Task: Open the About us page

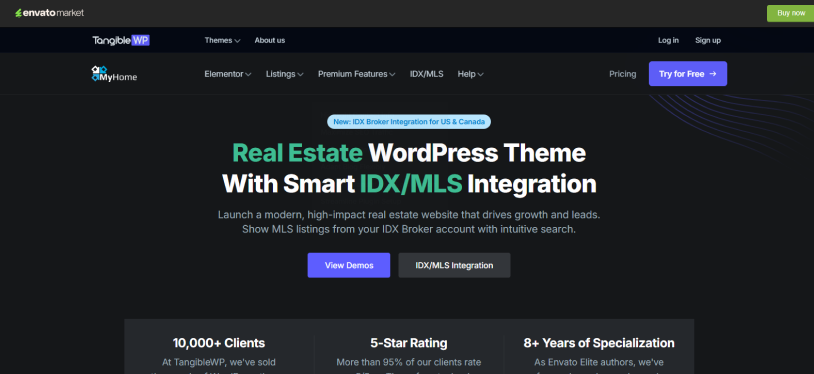Action: coord(269,40)
